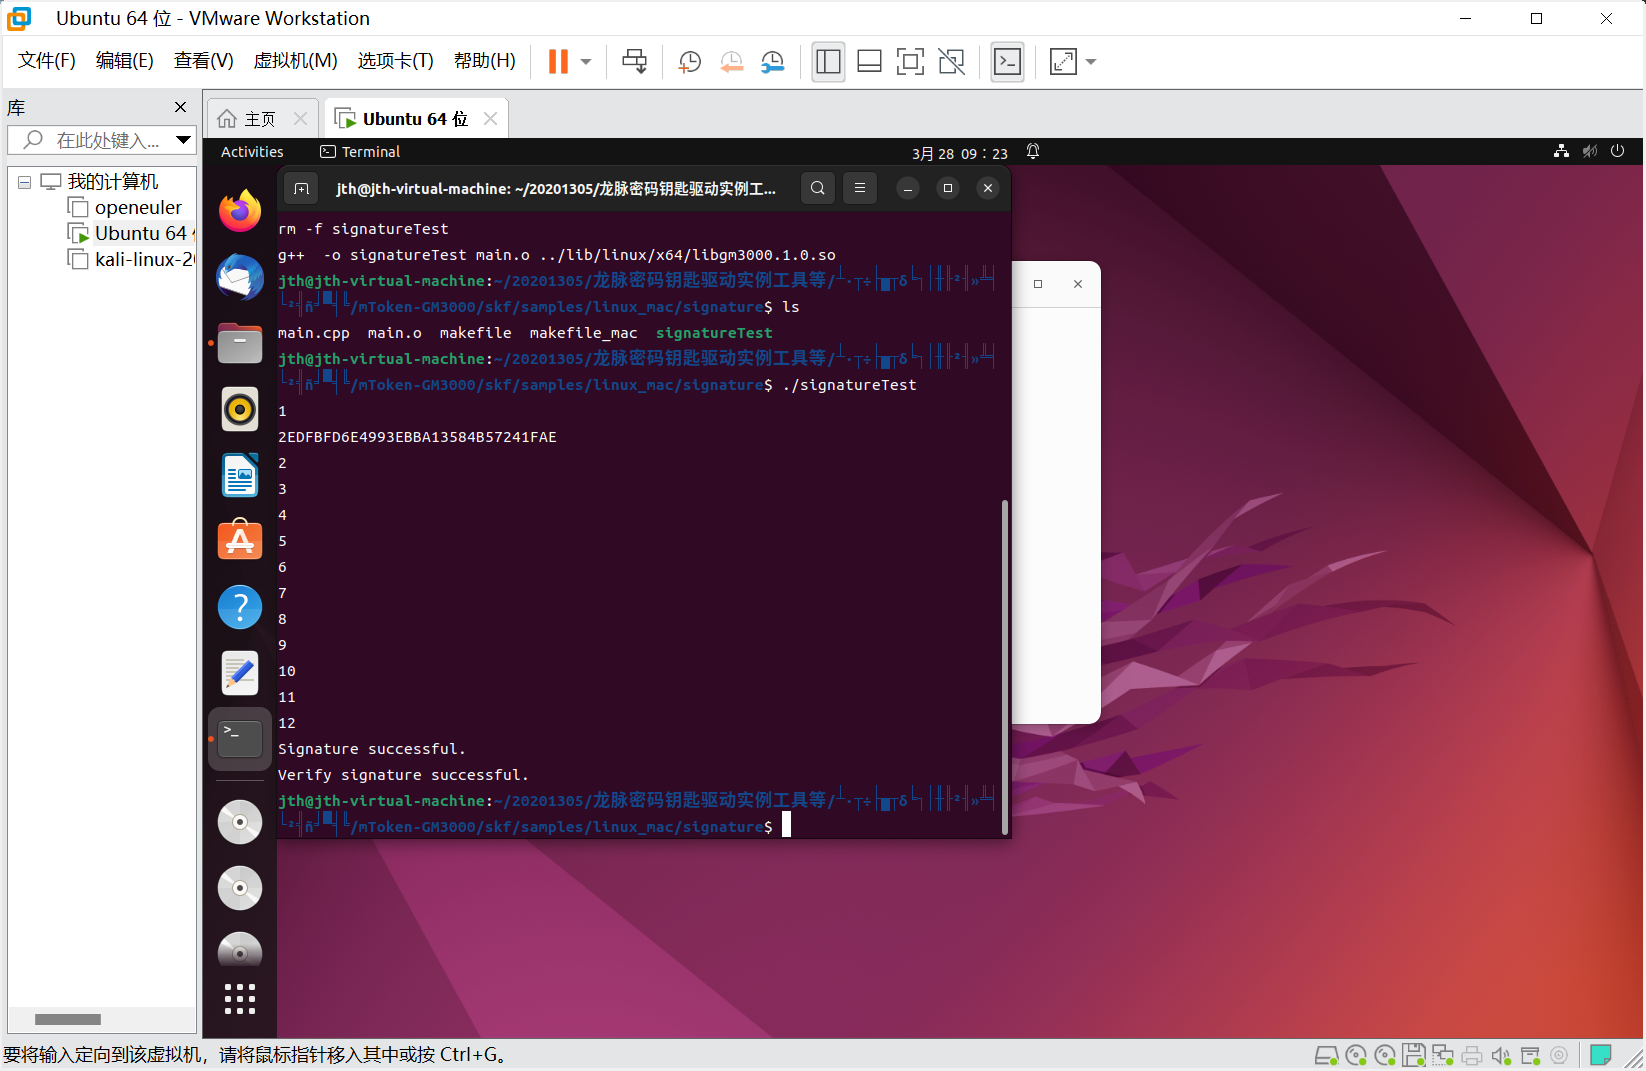Launch Thunderbird mail from the dock
The image size is (1646, 1071).
[240, 277]
